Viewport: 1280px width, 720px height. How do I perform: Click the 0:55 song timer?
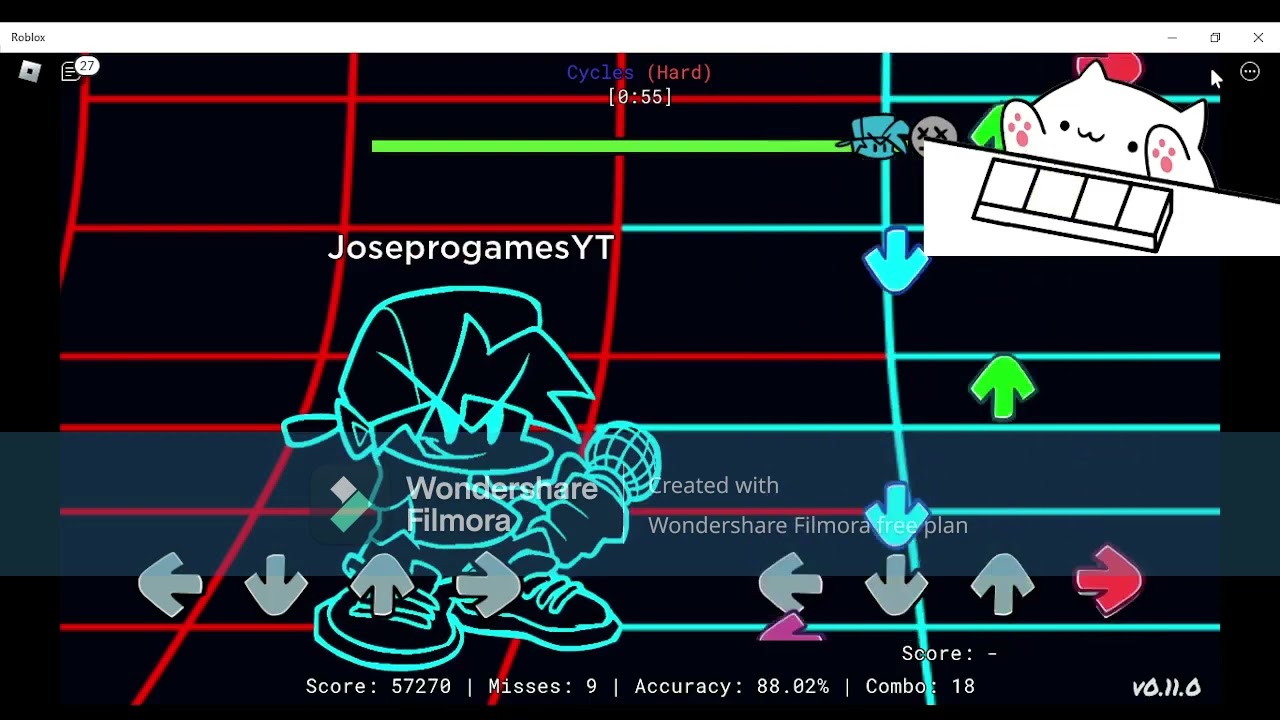[x=640, y=97]
